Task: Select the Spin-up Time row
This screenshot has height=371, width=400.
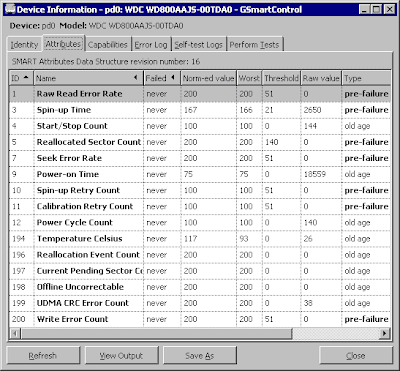Action: [x=200, y=110]
